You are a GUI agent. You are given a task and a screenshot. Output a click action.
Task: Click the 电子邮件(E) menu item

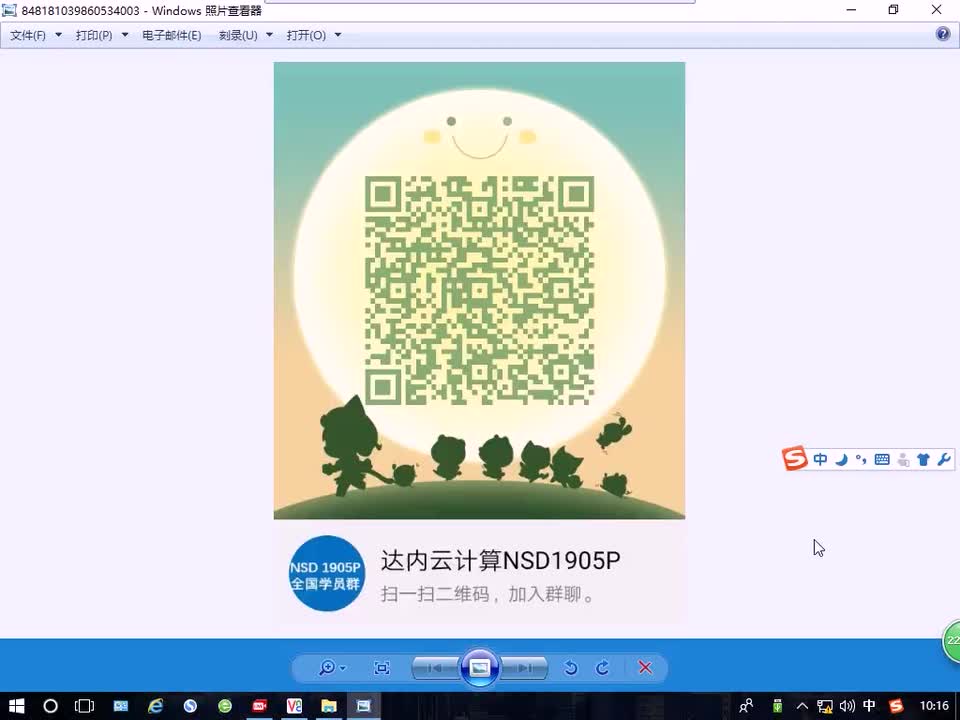171,36
